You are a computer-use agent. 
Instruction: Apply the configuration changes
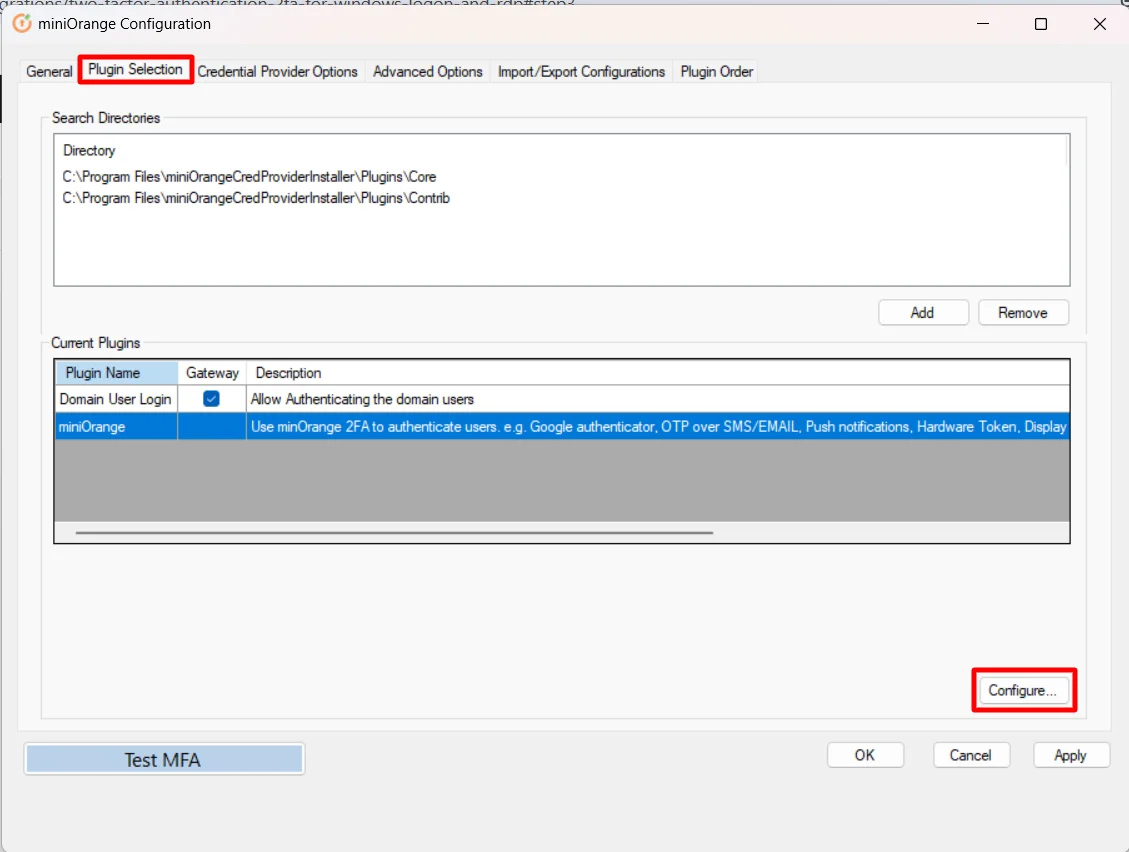coord(1070,755)
